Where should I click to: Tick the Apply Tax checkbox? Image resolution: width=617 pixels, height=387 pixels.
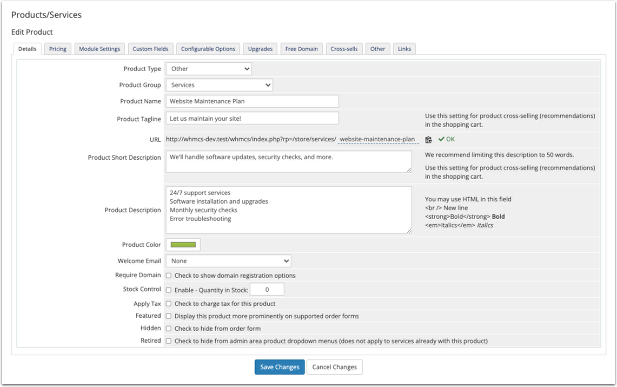click(x=168, y=304)
